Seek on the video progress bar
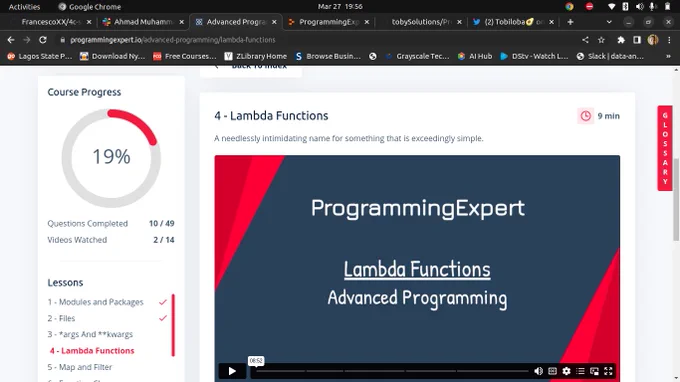Image resolution: width=680 pixels, height=382 pixels. pos(392,371)
